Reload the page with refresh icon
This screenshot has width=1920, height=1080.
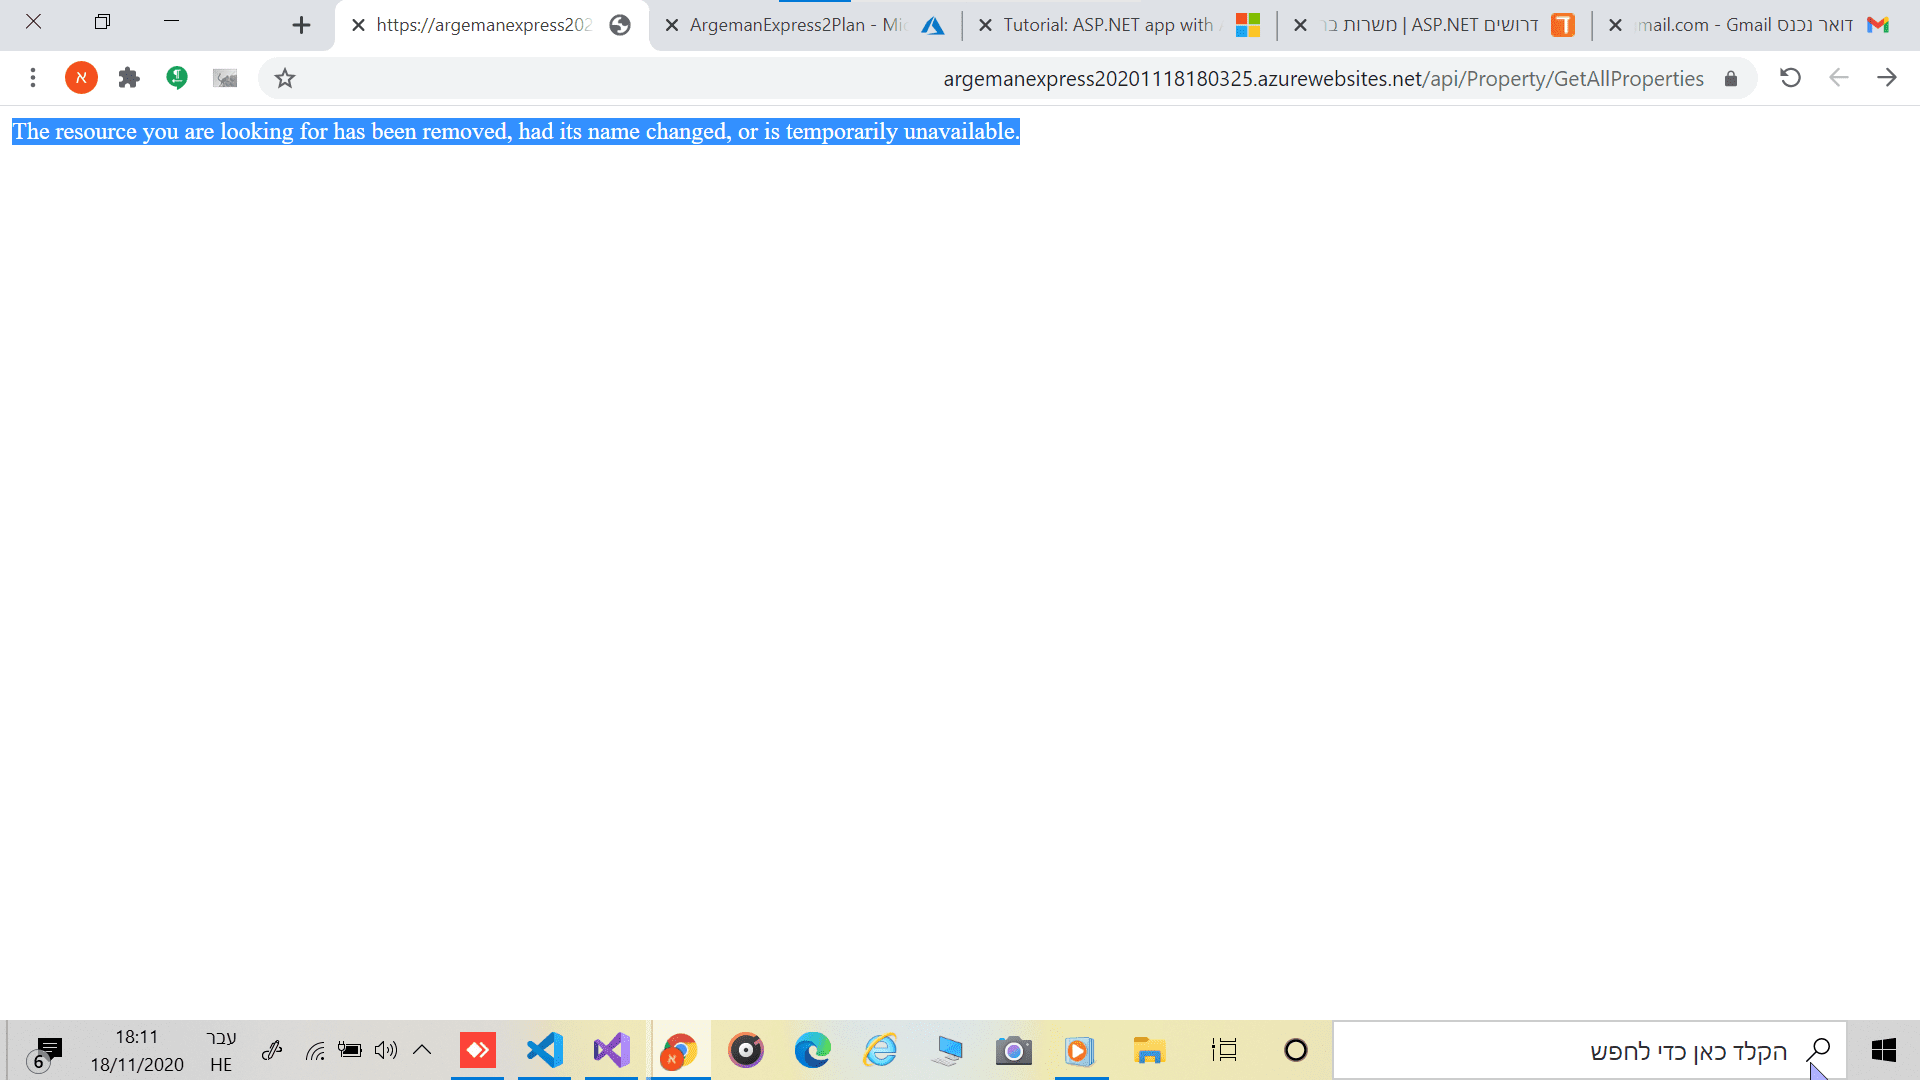pos(1790,78)
